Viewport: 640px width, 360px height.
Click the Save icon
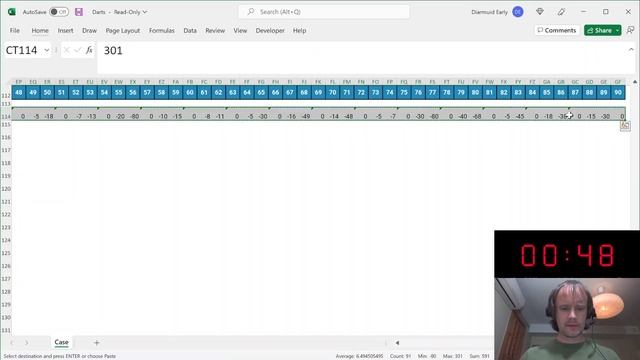coord(79,12)
